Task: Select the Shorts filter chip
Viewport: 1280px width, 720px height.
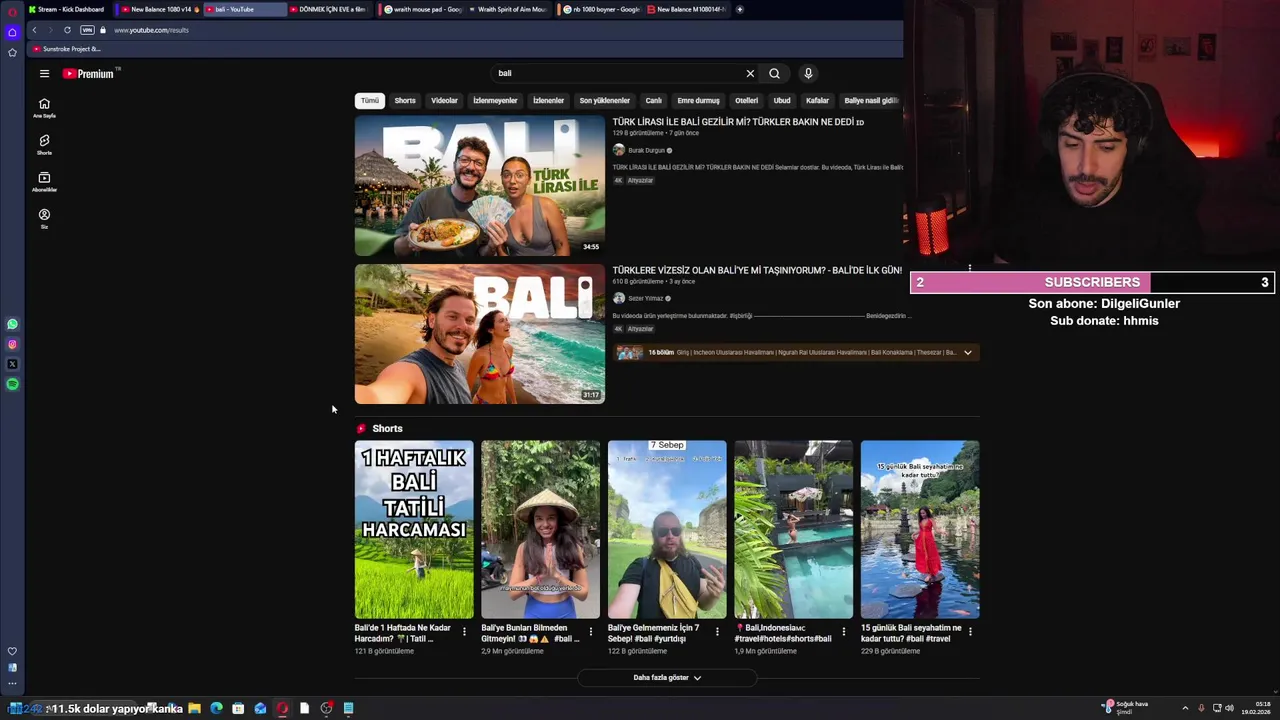Action: point(405,100)
